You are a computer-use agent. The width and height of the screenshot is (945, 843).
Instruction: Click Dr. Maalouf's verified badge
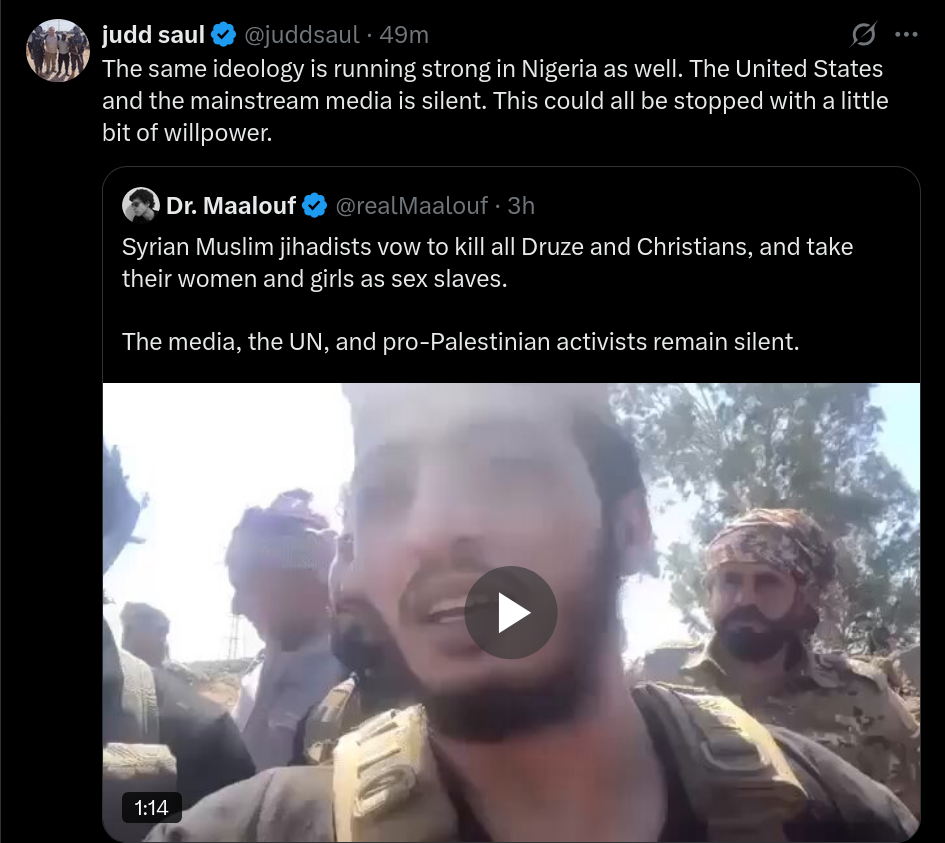pos(314,205)
